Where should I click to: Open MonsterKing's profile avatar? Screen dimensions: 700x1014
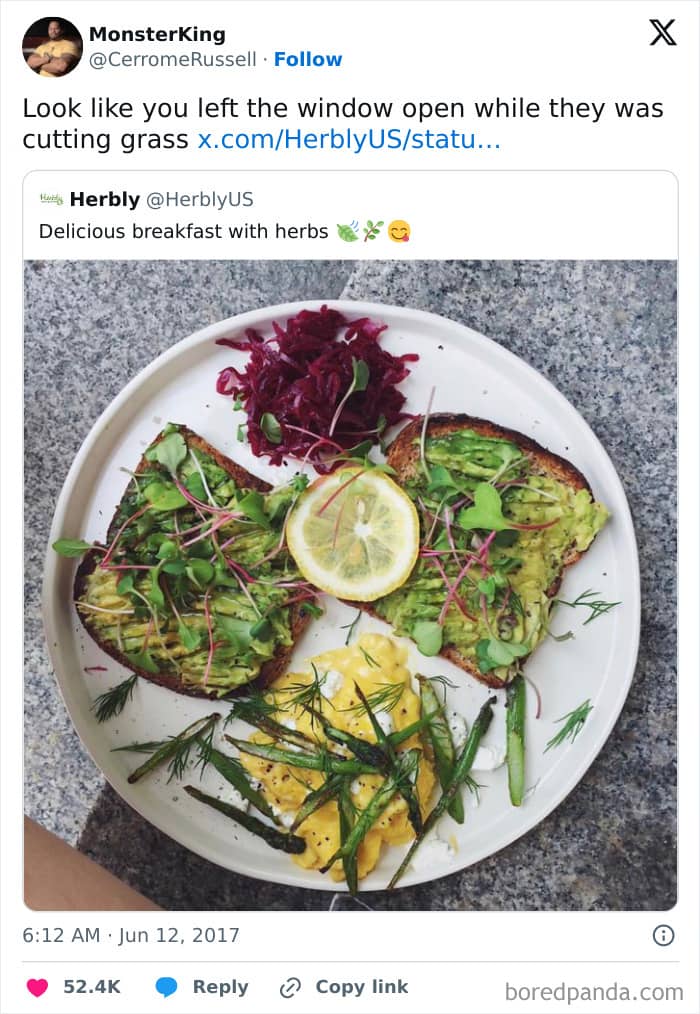pos(52,47)
